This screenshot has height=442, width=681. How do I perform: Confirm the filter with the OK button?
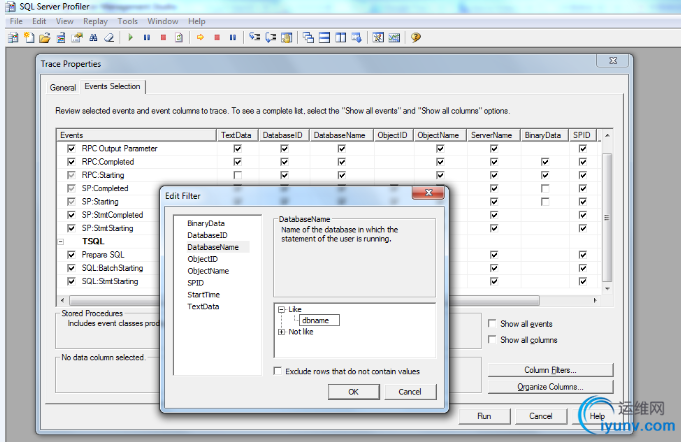(x=354, y=392)
